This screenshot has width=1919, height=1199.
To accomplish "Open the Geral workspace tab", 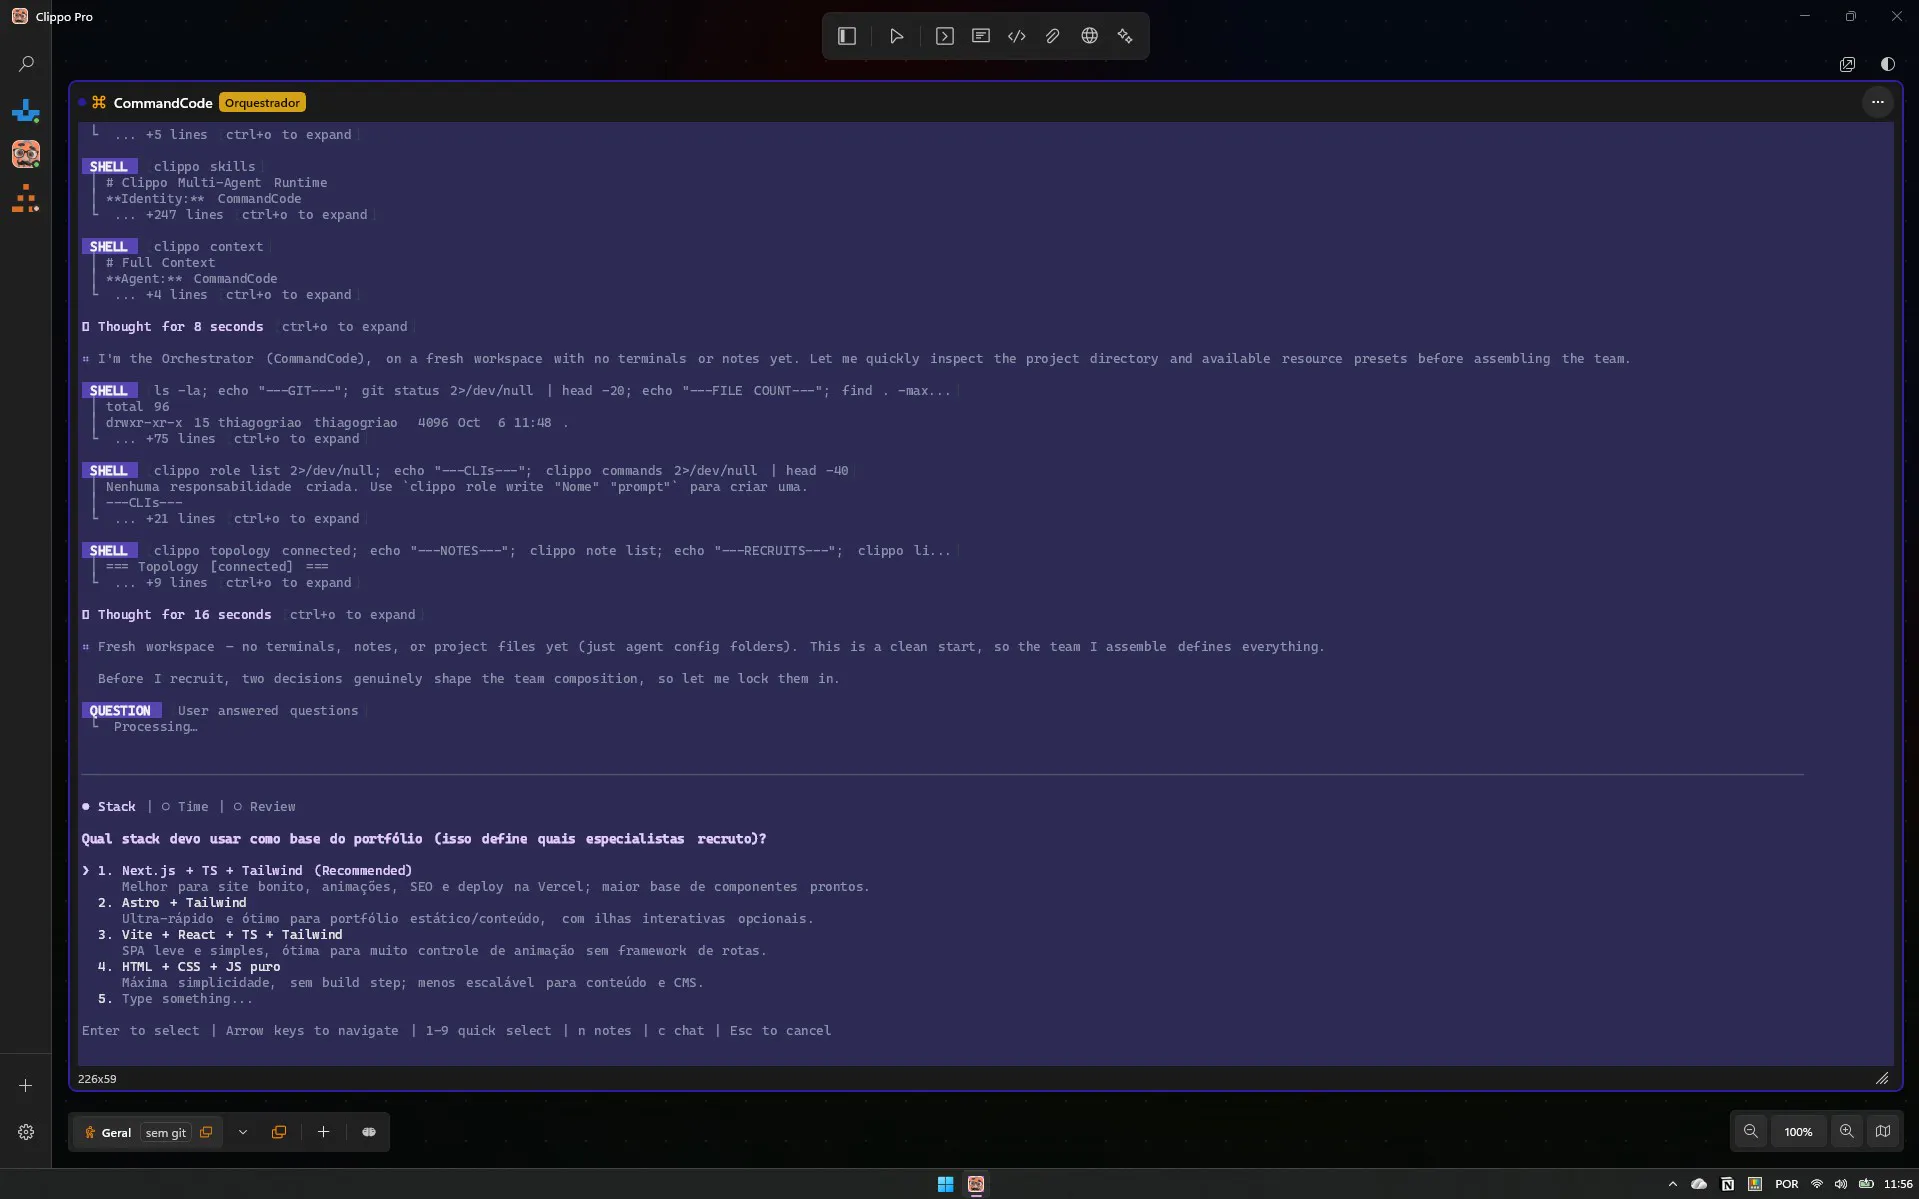I will [x=115, y=1133].
